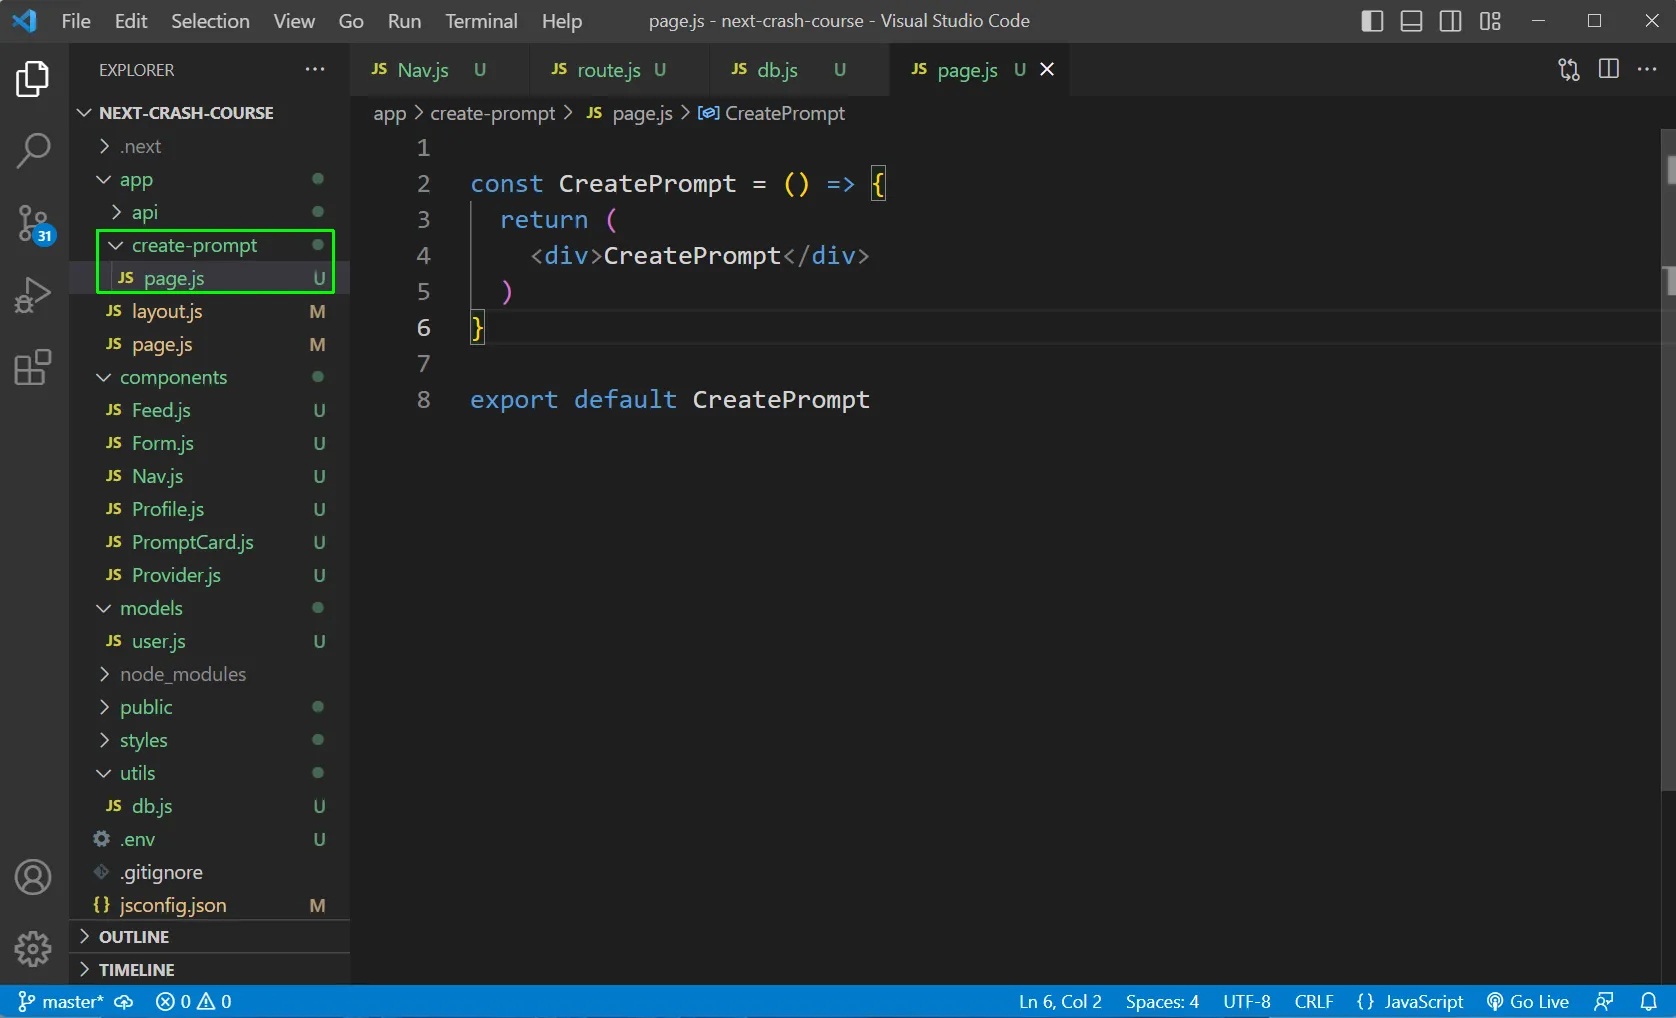This screenshot has height=1018, width=1676.
Task: Switch to the db.js editor tab
Action: [x=800, y=69]
